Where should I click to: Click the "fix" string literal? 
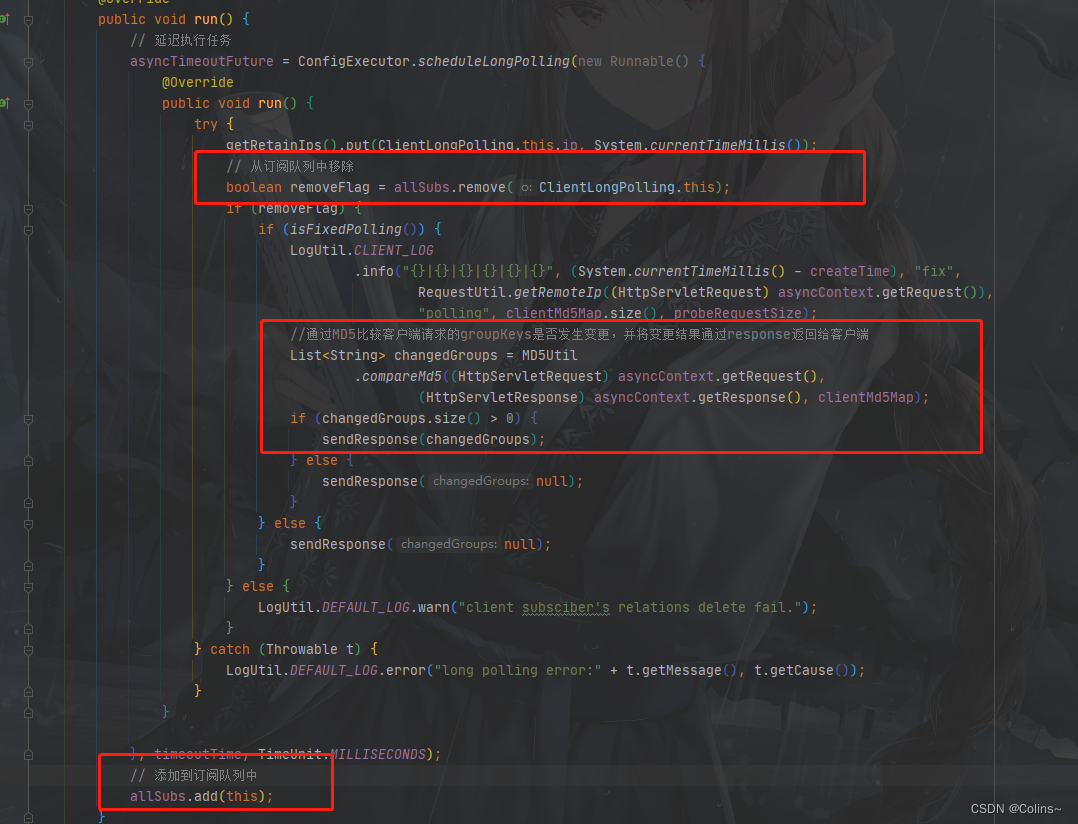934,271
